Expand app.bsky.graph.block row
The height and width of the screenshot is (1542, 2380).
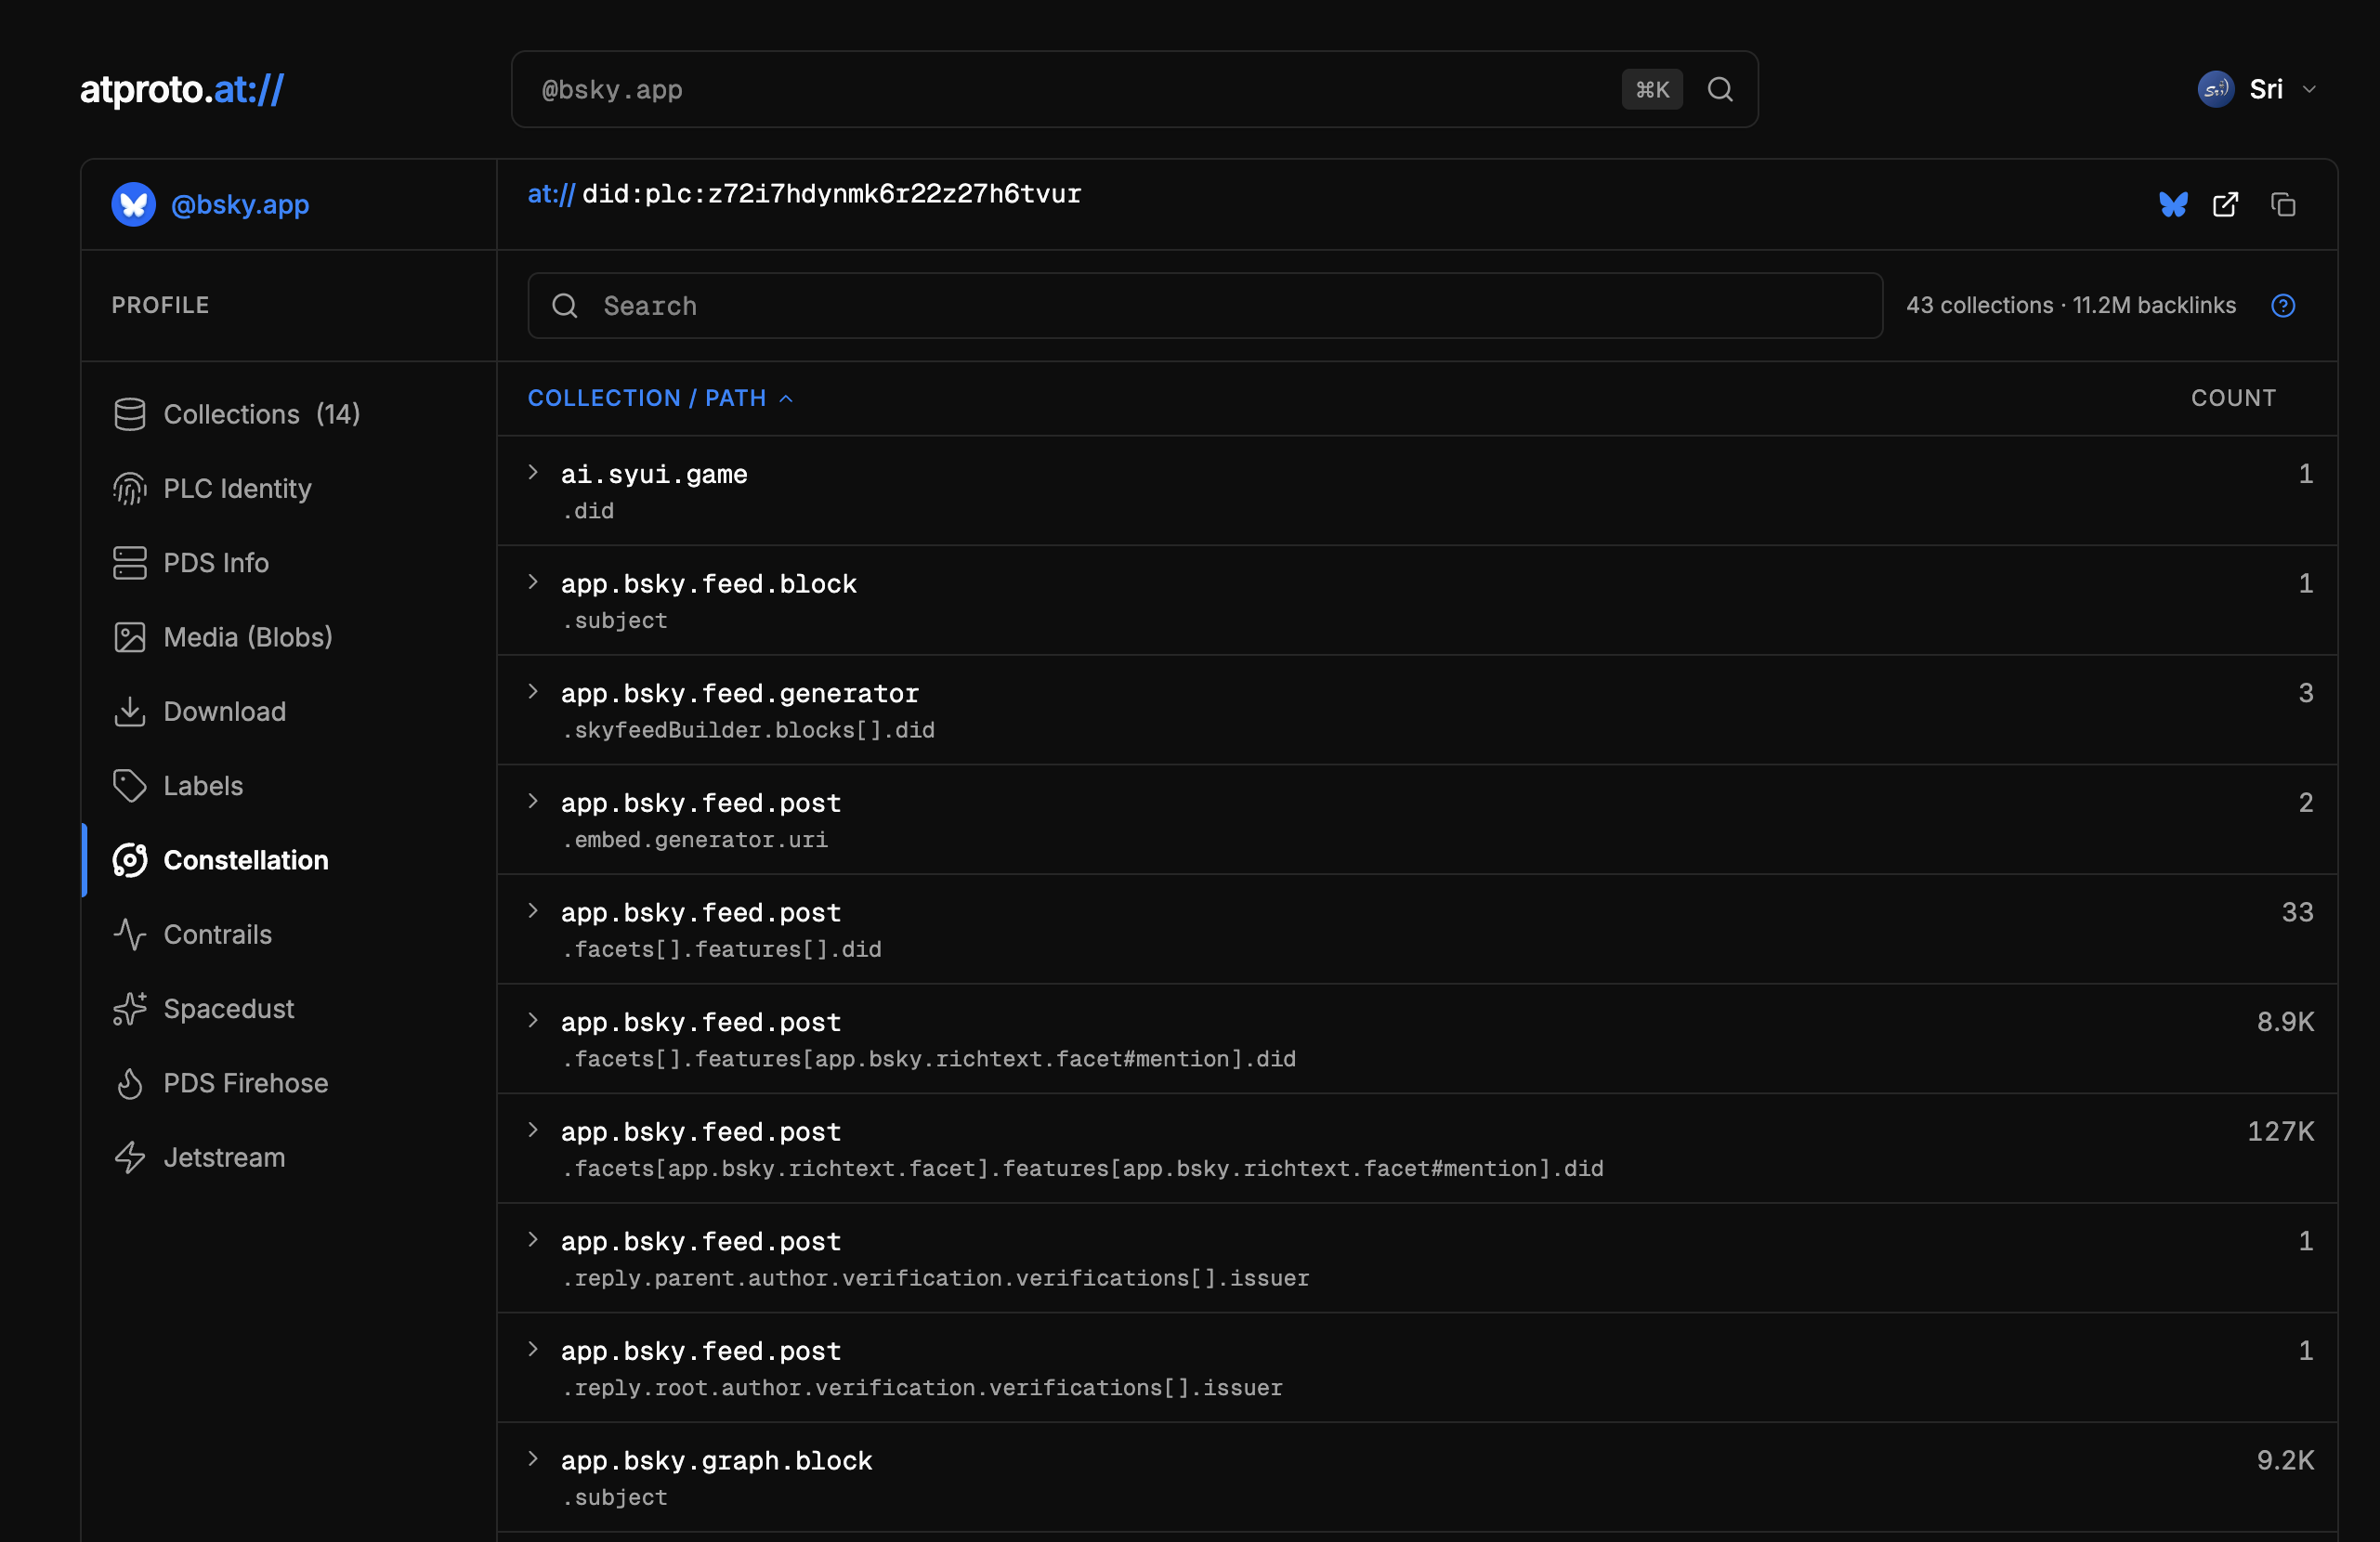pos(533,1459)
